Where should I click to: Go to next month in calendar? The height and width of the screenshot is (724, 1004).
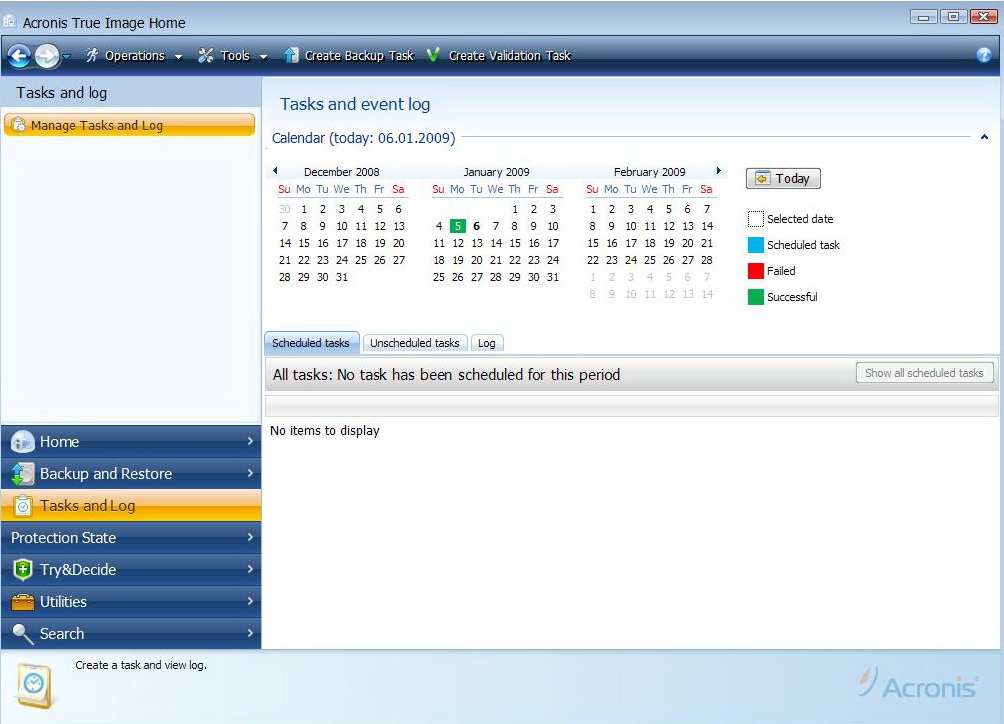tap(718, 170)
